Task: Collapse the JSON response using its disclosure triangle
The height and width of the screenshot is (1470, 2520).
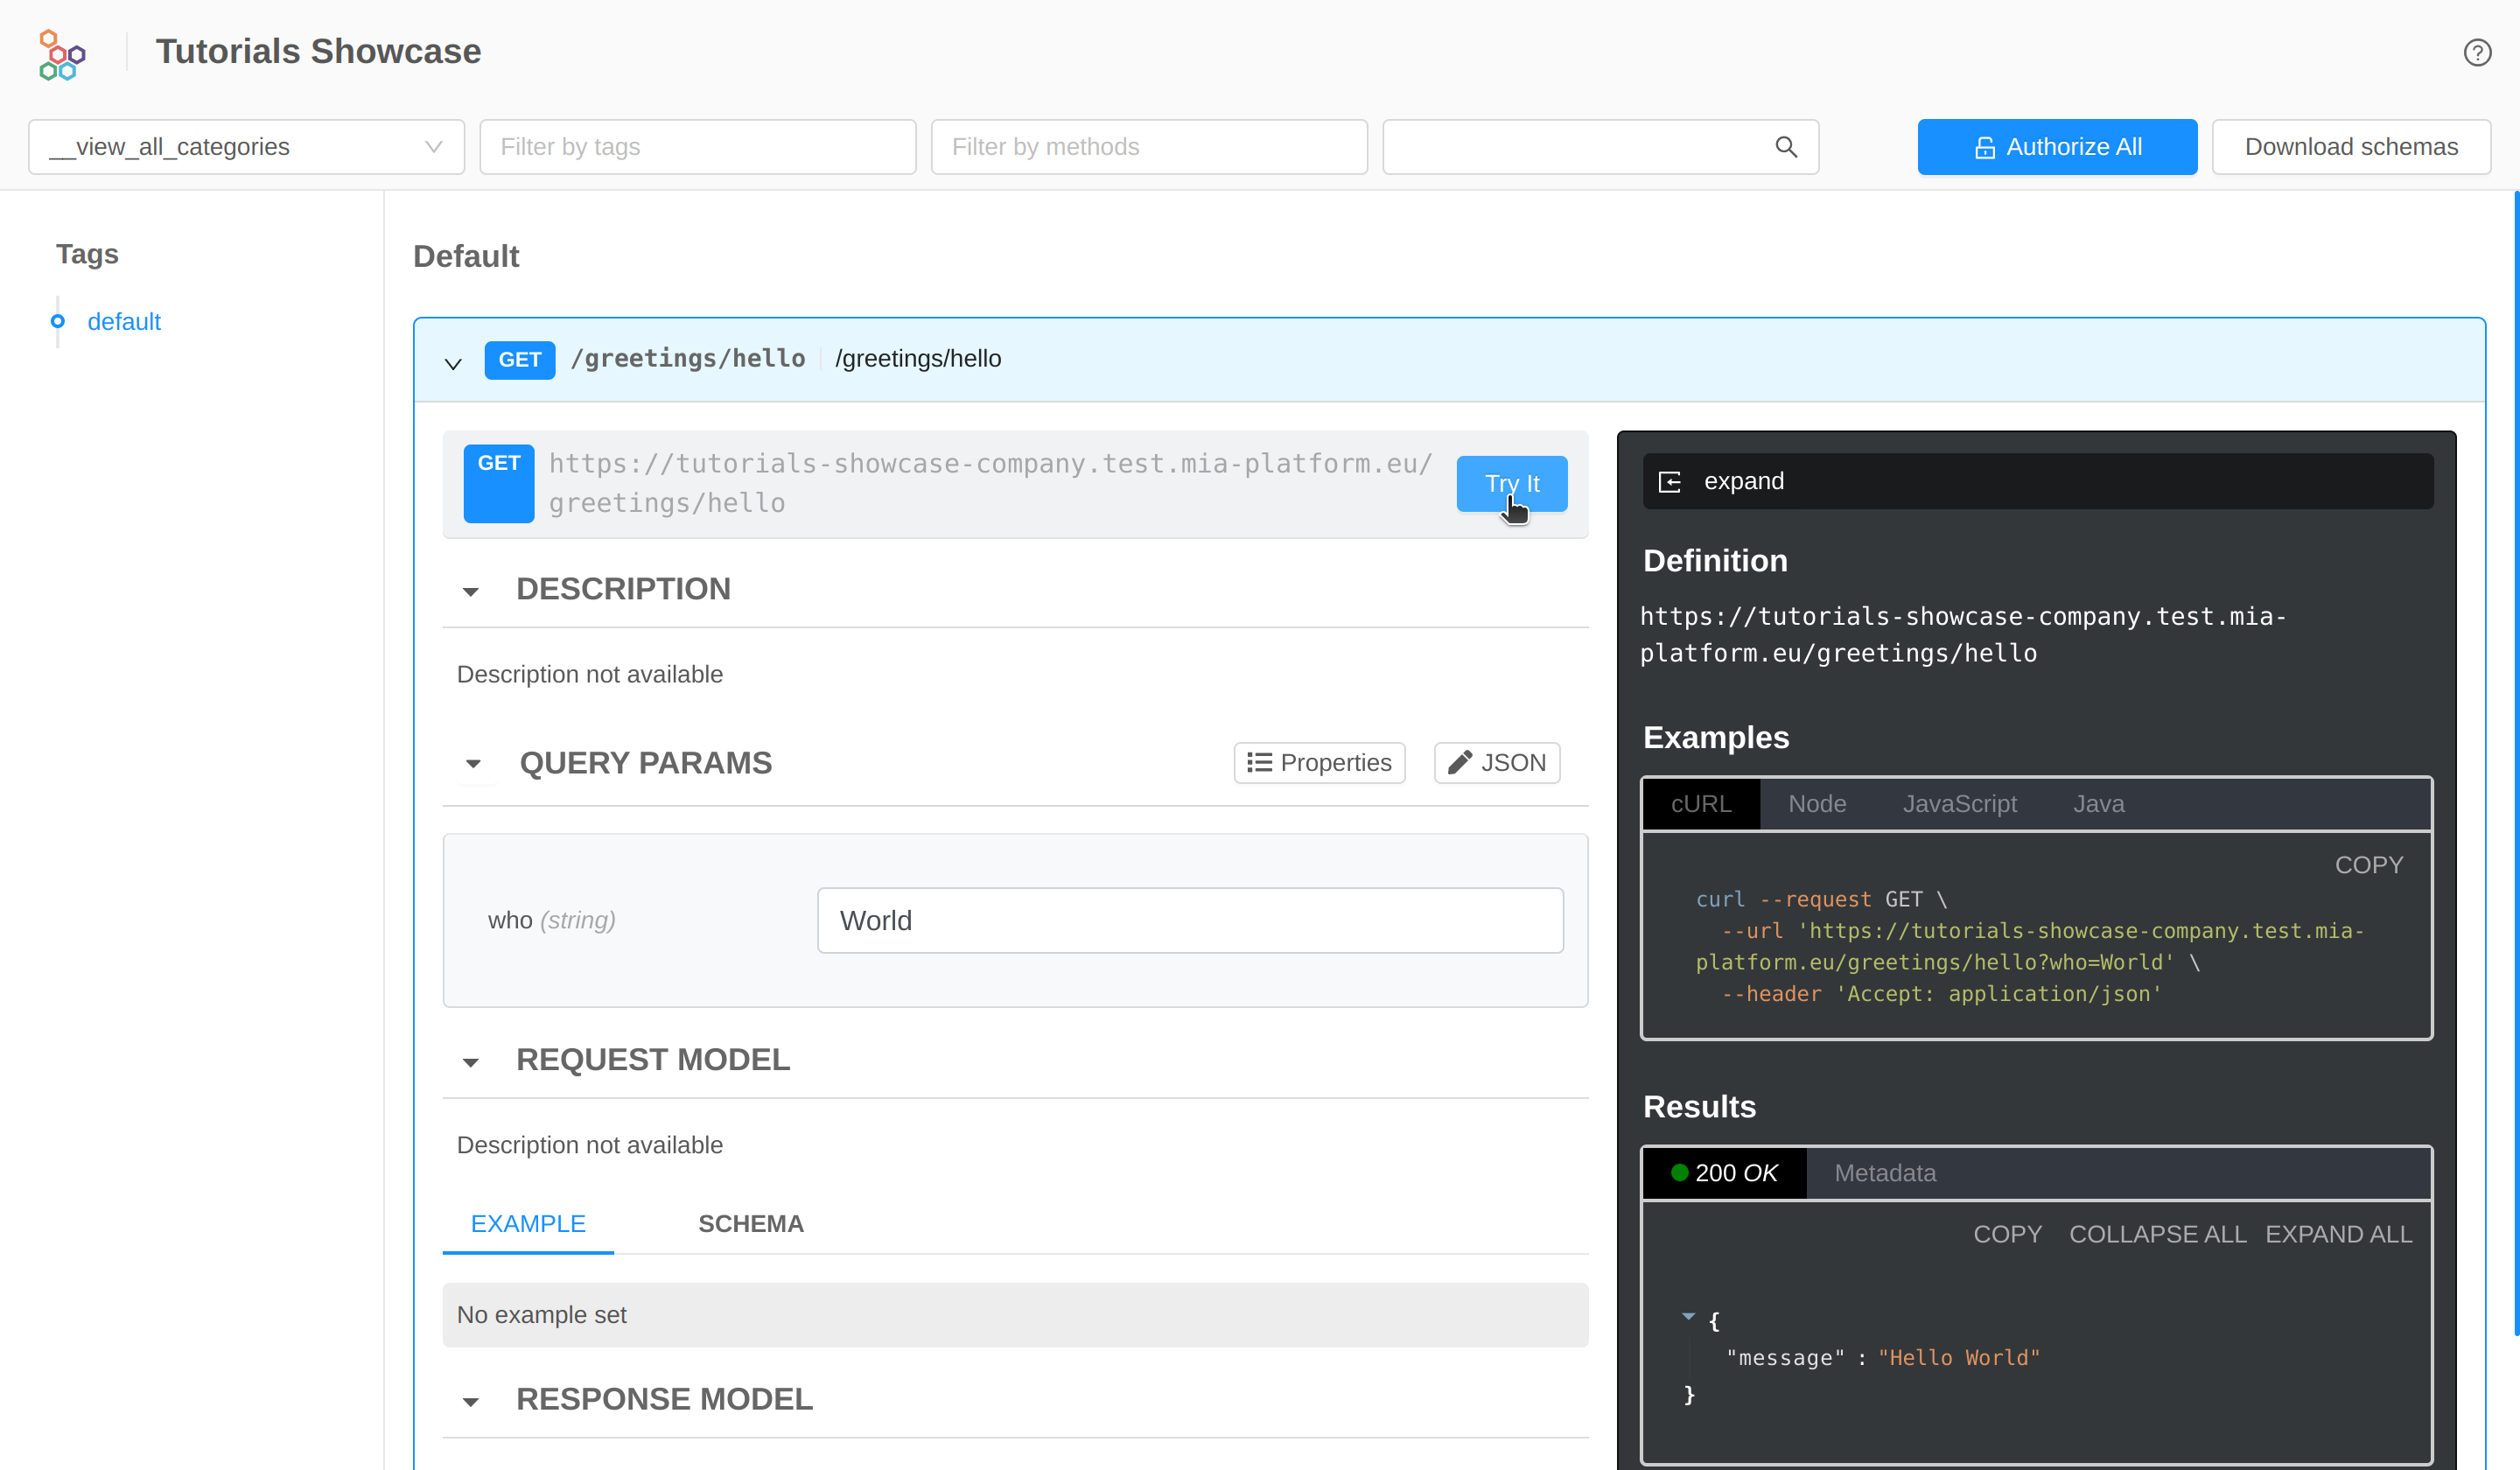Action: [1690, 1317]
